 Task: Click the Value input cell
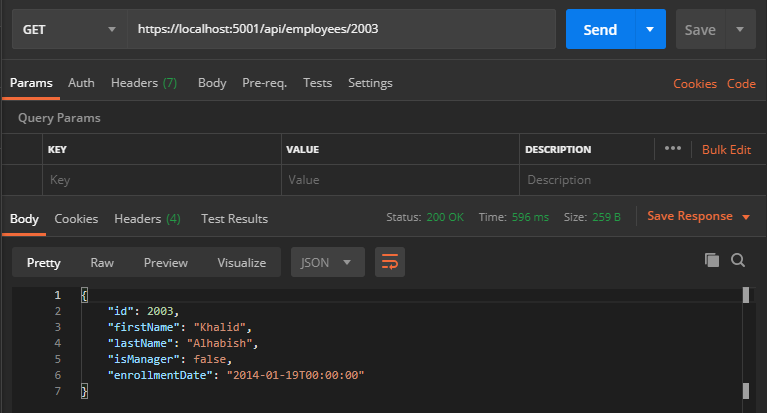point(400,180)
